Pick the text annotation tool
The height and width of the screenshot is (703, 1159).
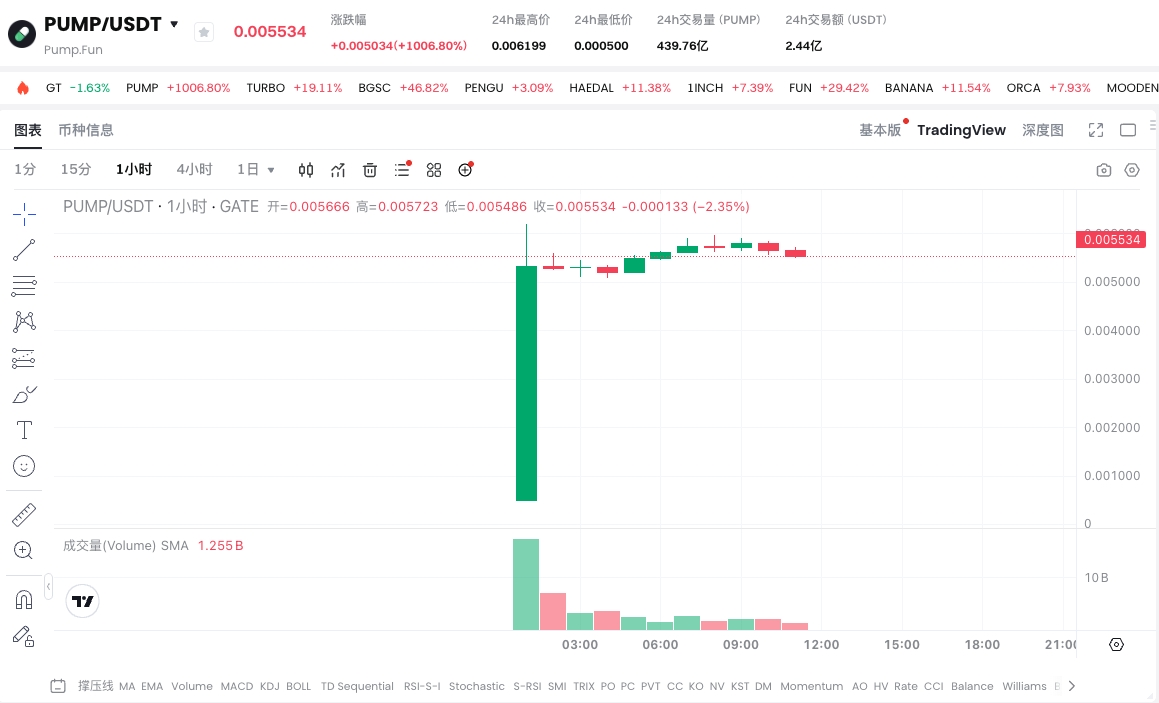coord(24,430)
